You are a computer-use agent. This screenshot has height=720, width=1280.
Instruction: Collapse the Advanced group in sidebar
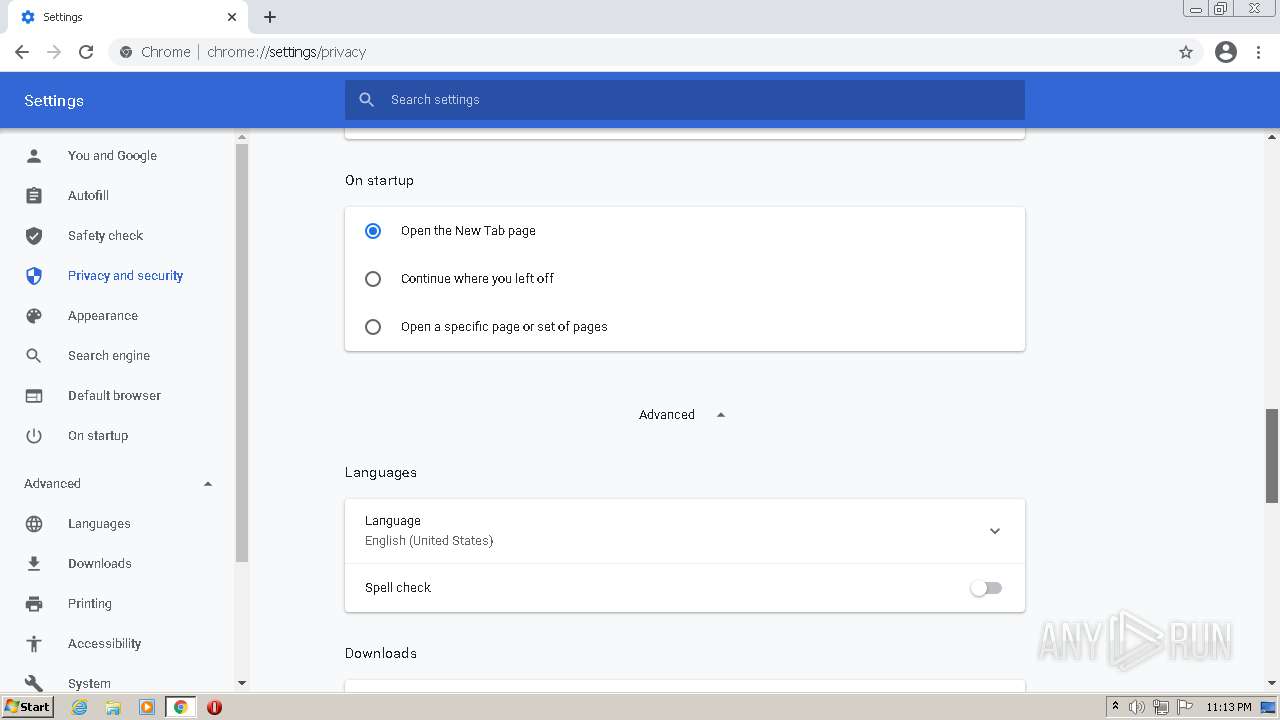tap(208, 484)
